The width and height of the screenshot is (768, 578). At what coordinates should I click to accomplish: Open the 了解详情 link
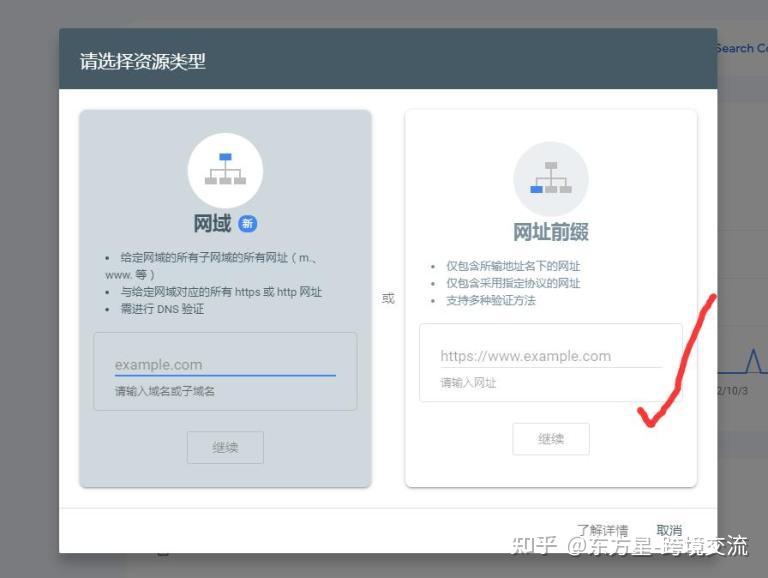click(x=602, y=530)
